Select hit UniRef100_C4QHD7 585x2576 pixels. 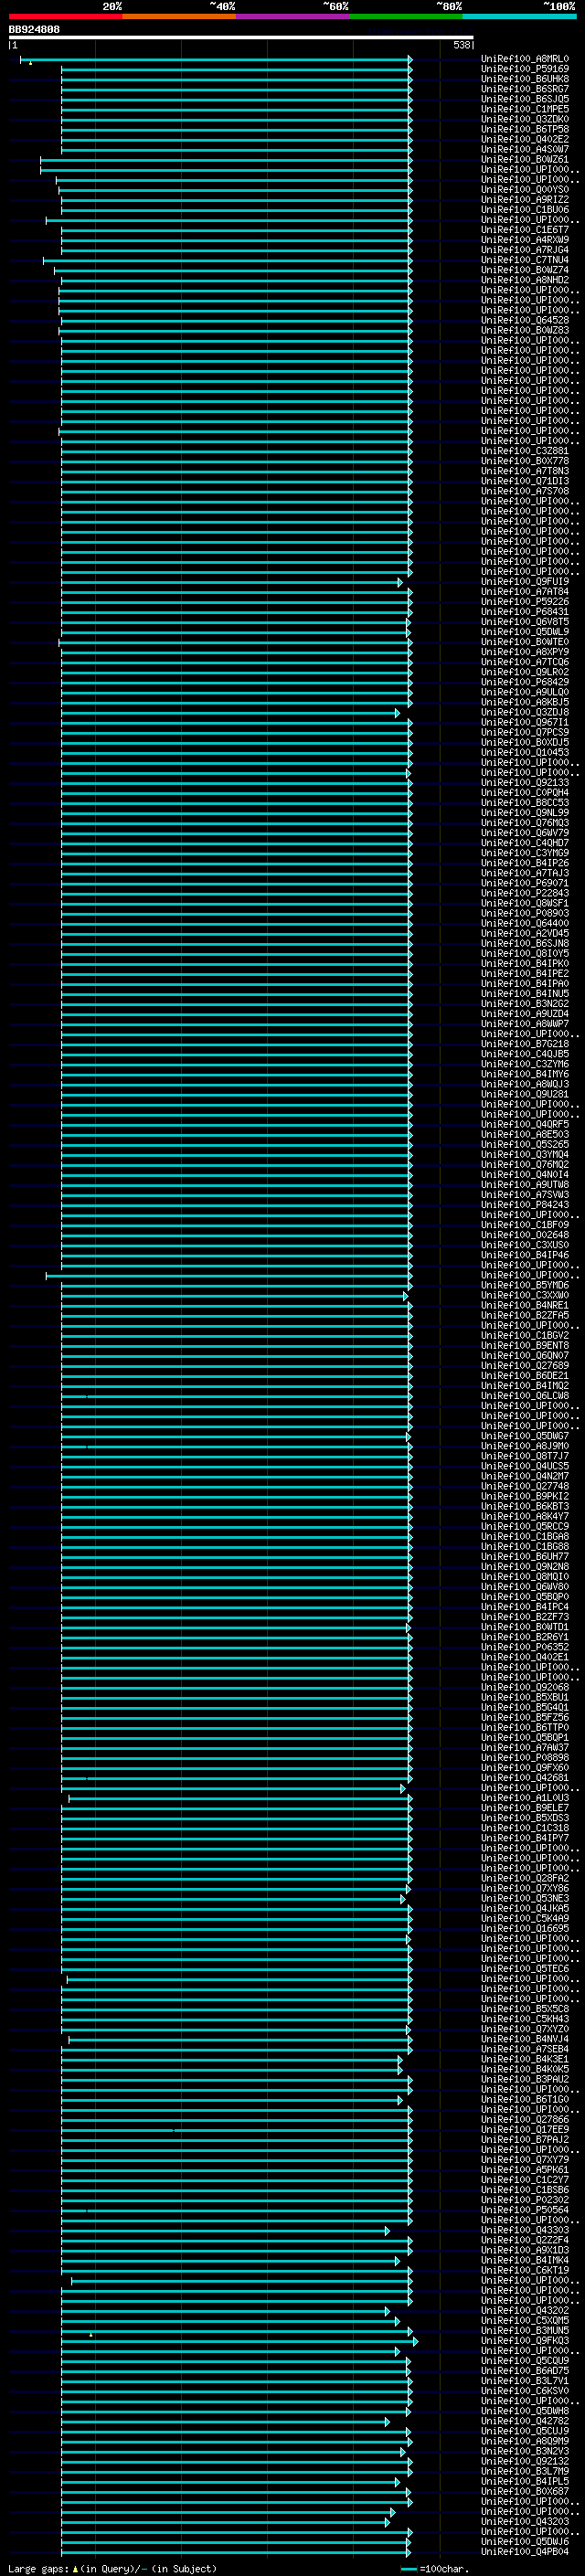pyautogui.click(x=525, y=843)
